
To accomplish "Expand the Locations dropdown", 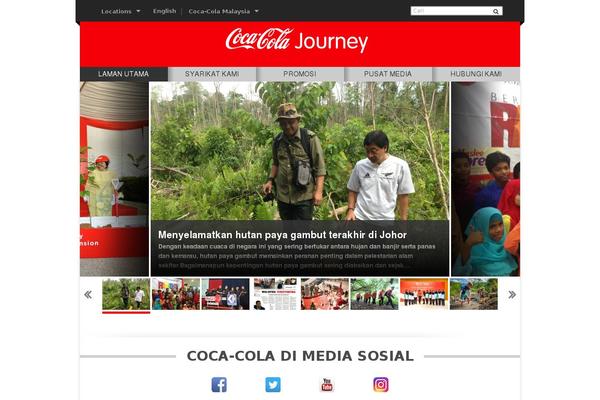I will pos(121,11).
